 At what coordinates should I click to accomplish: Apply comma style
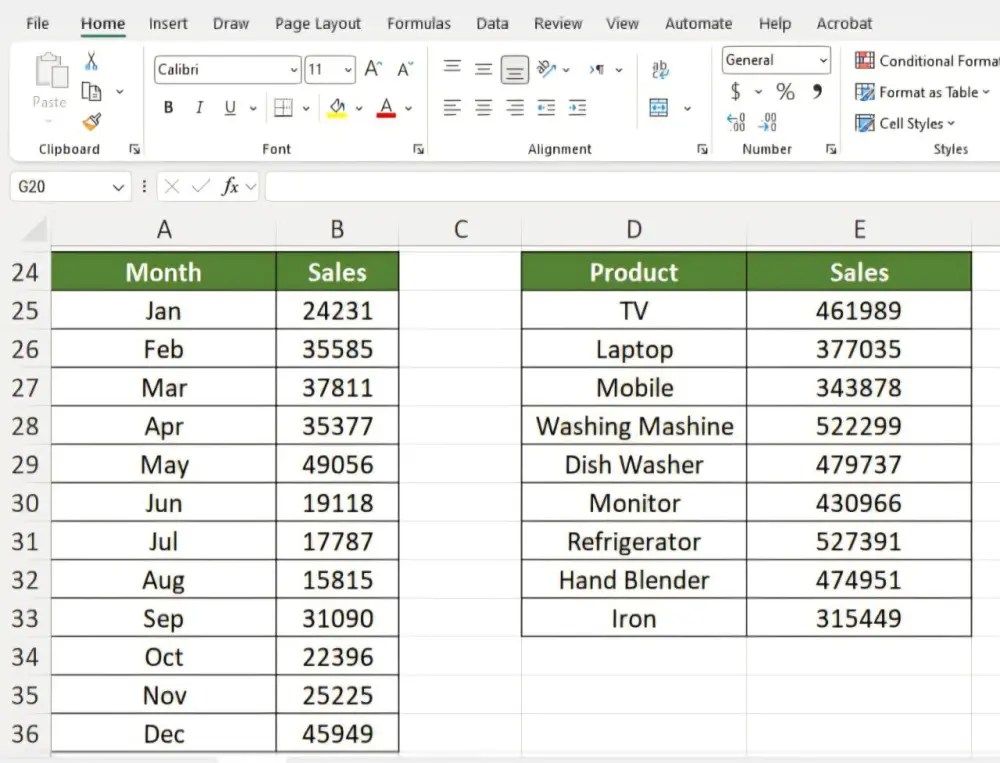click(817, 92)
